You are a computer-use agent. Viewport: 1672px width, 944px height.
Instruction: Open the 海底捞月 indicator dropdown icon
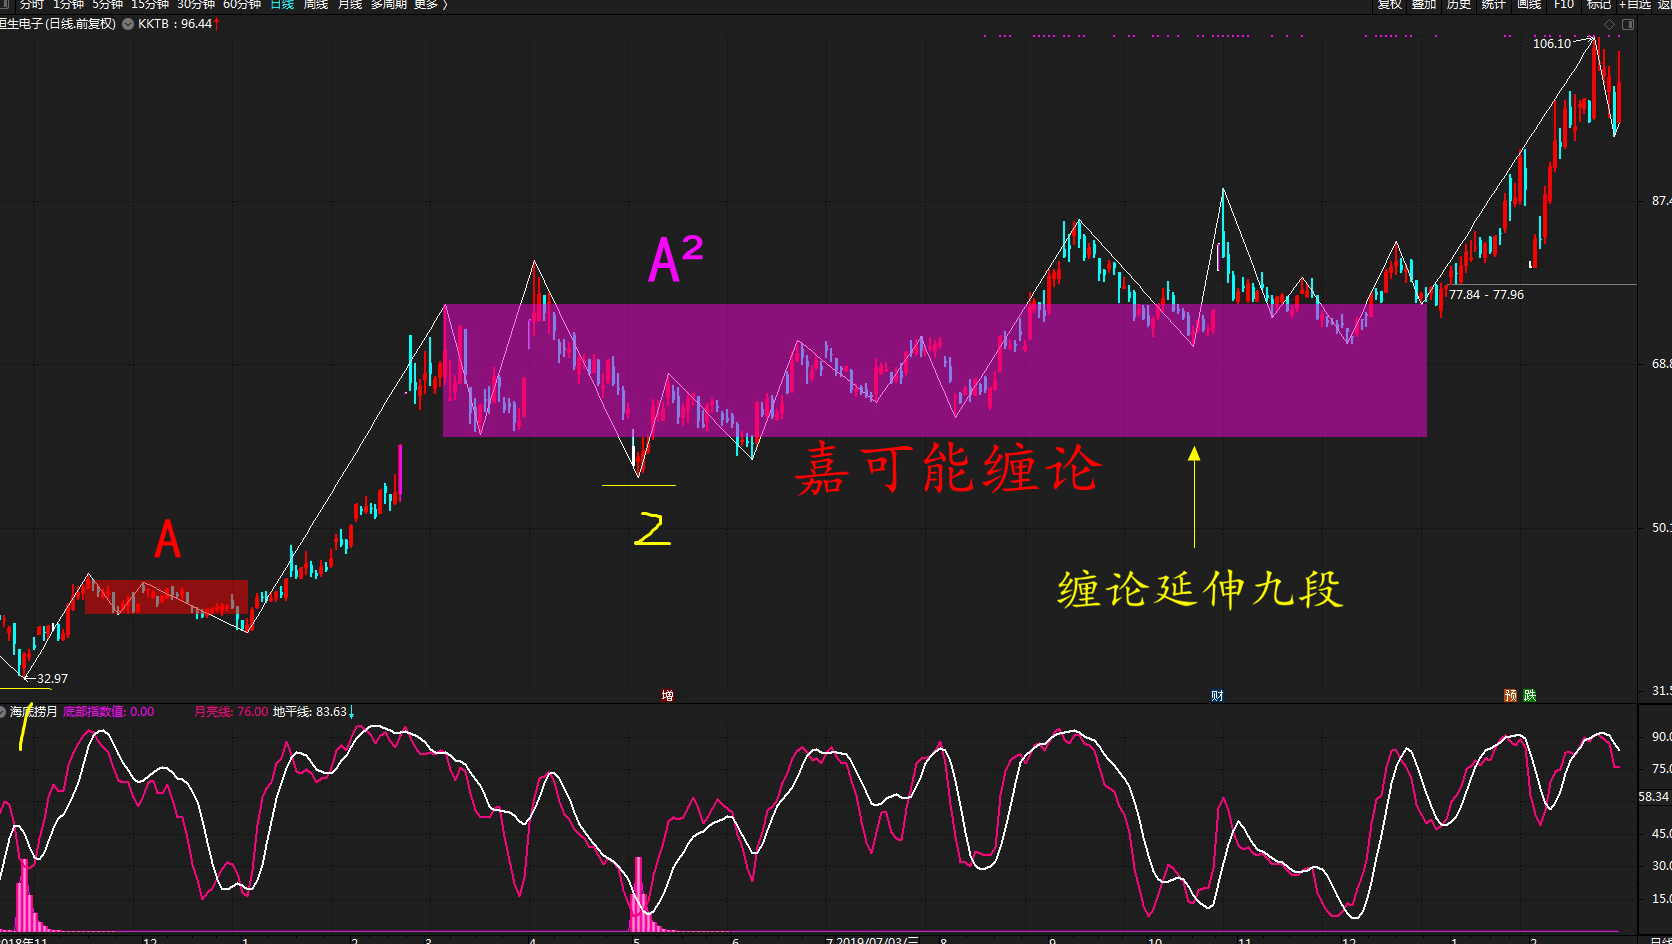pos(3,712)
